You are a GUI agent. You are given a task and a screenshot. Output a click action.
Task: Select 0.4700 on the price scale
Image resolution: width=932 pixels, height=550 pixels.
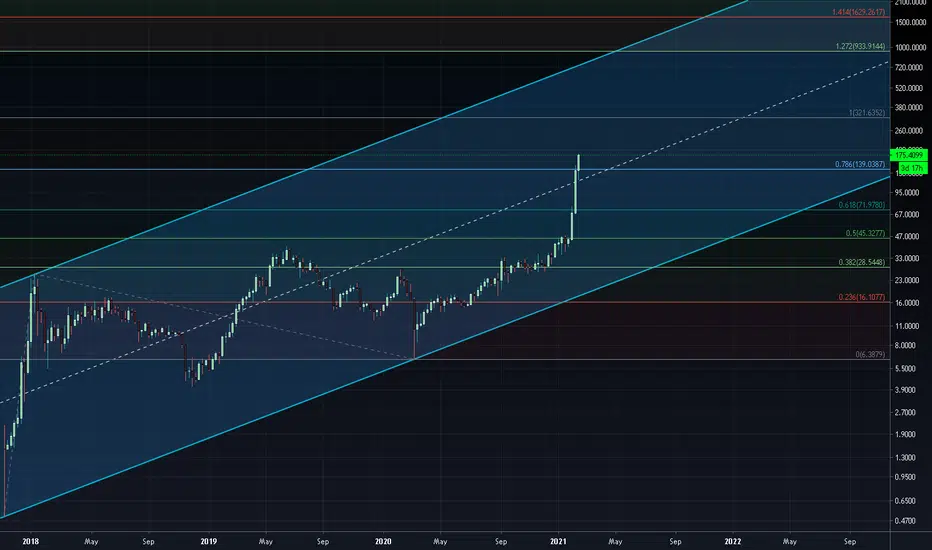[906, 521]
